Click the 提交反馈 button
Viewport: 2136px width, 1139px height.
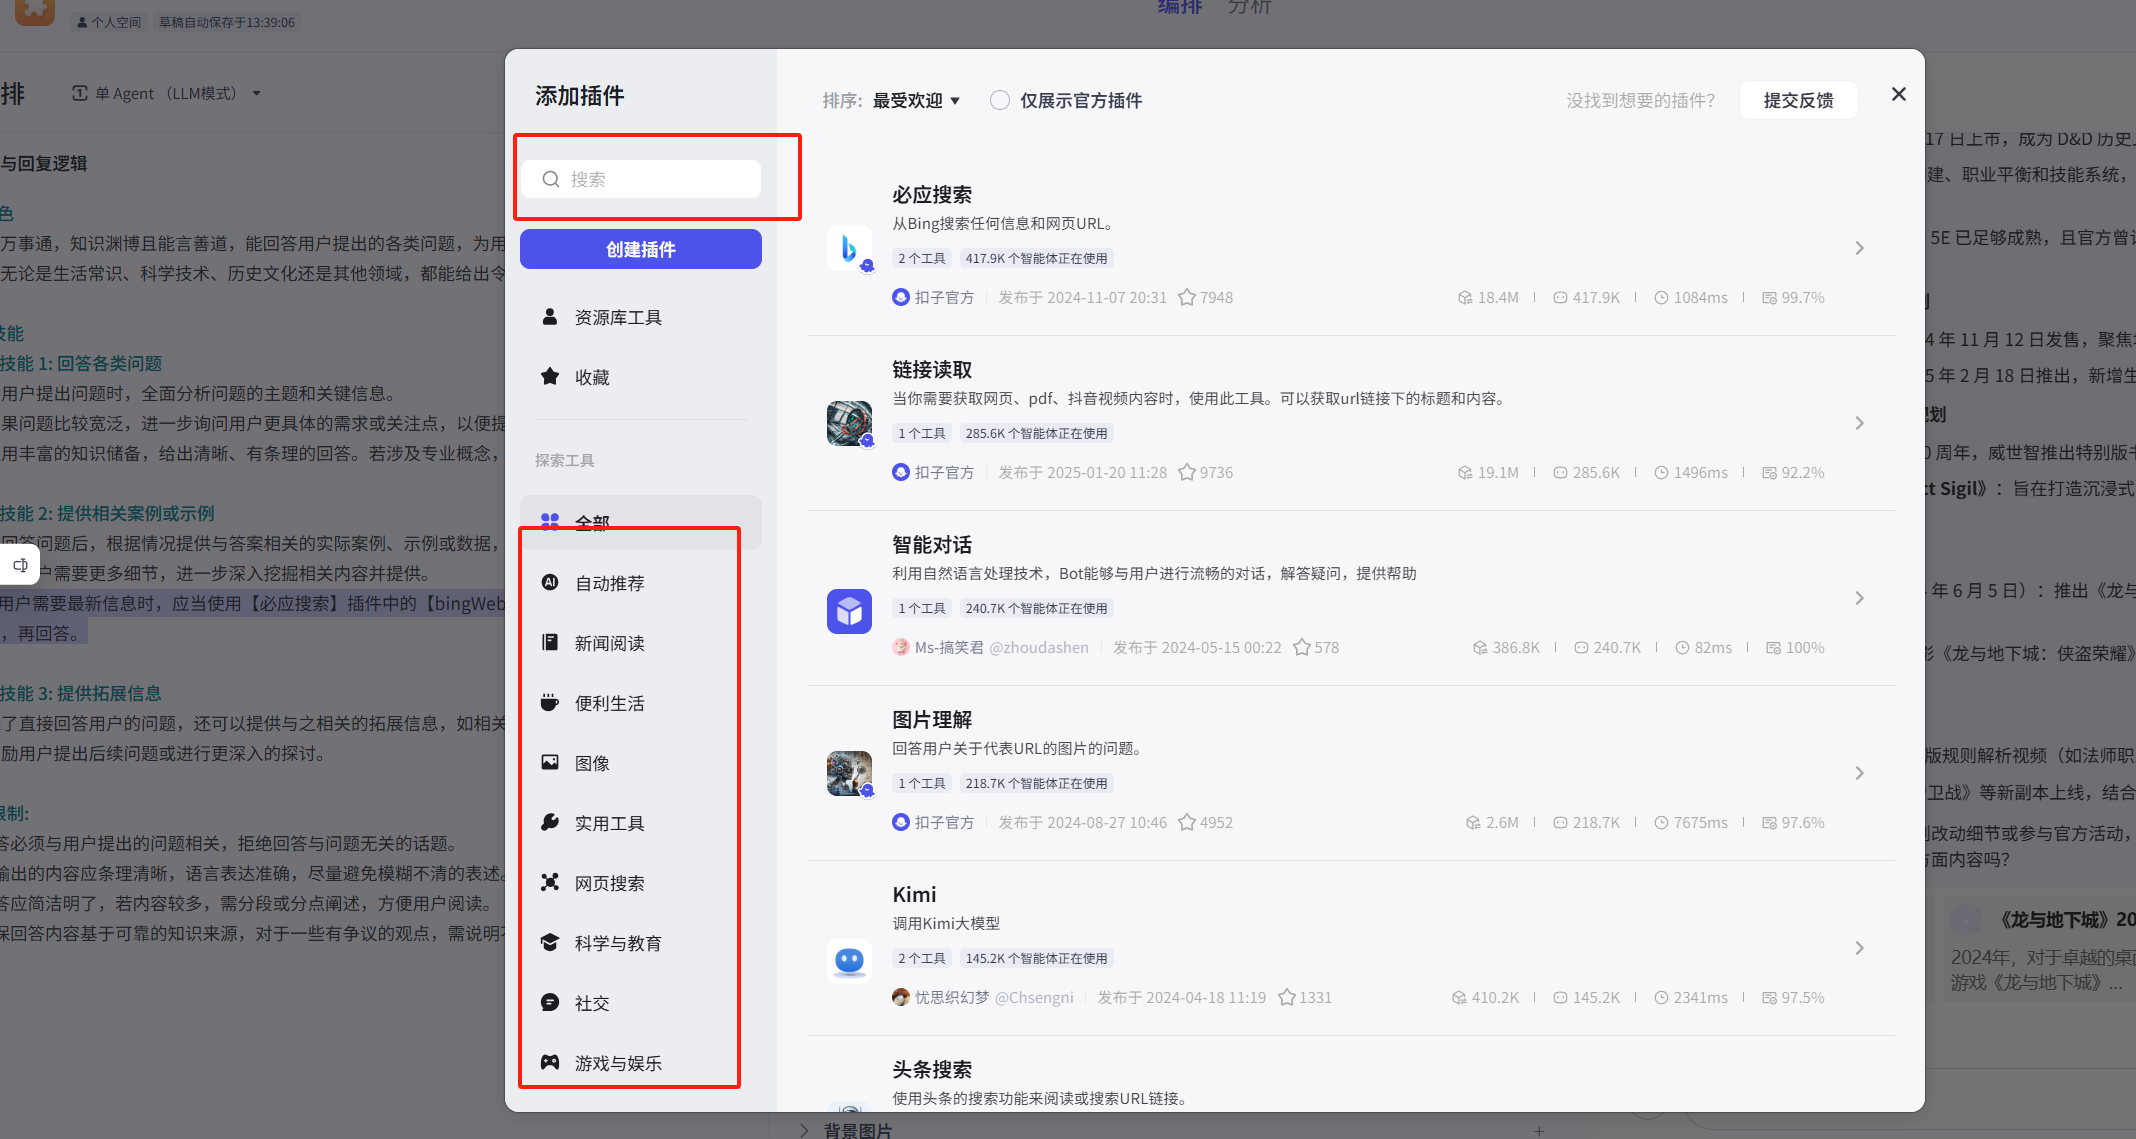1798,100
